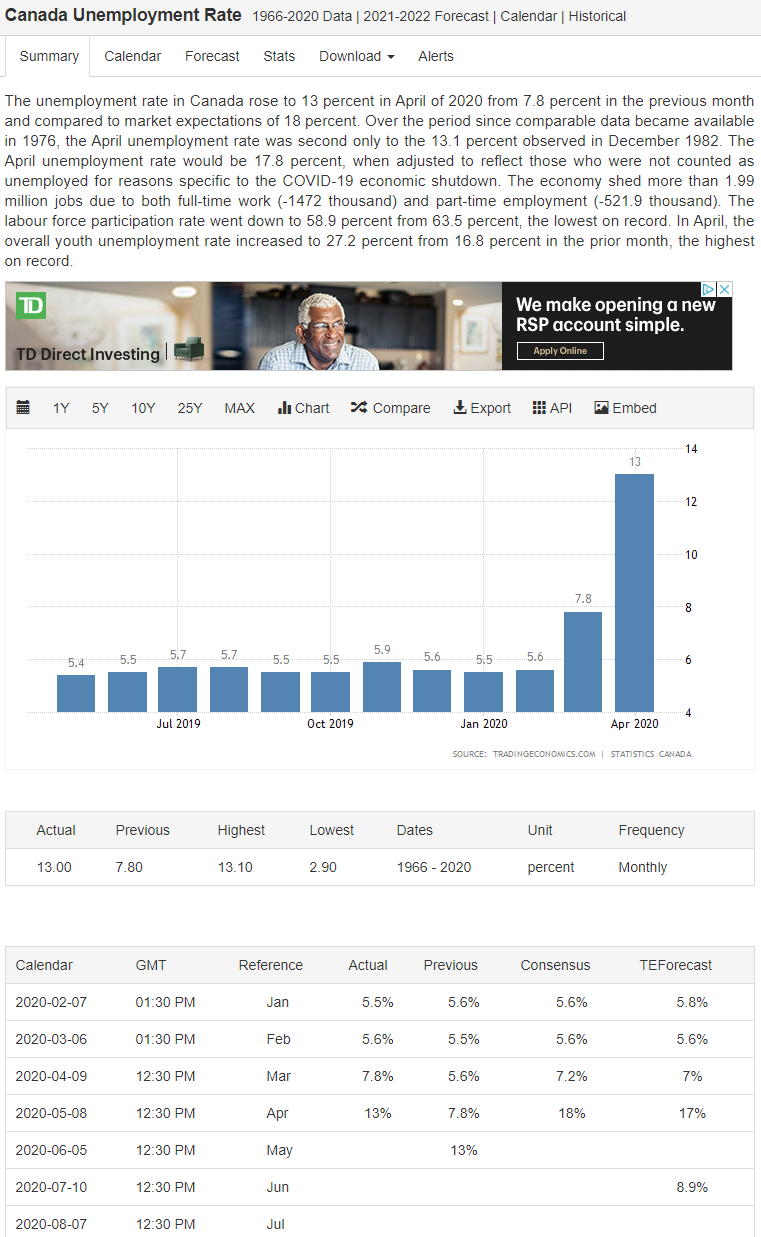Click the Jul 2019 axis label
This screenshot has width=761, height=1237.
tap(178, 723)
